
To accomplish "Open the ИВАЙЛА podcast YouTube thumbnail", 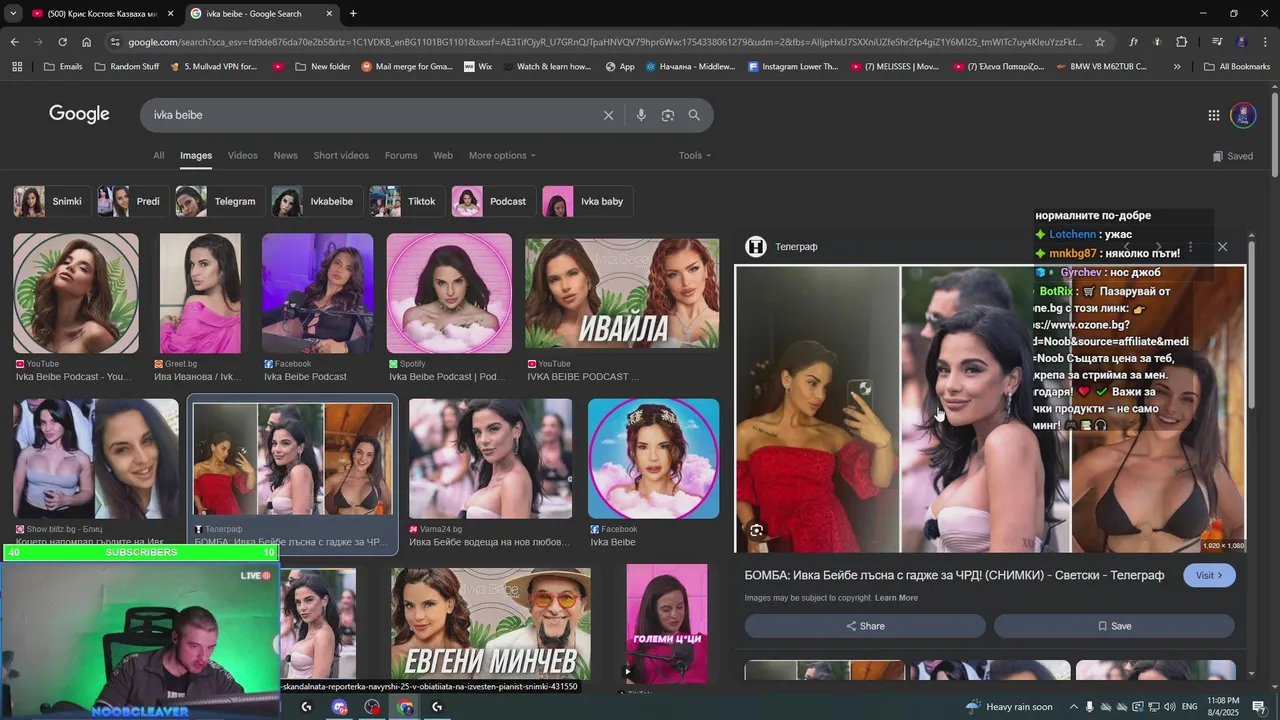I will [622, 293].
